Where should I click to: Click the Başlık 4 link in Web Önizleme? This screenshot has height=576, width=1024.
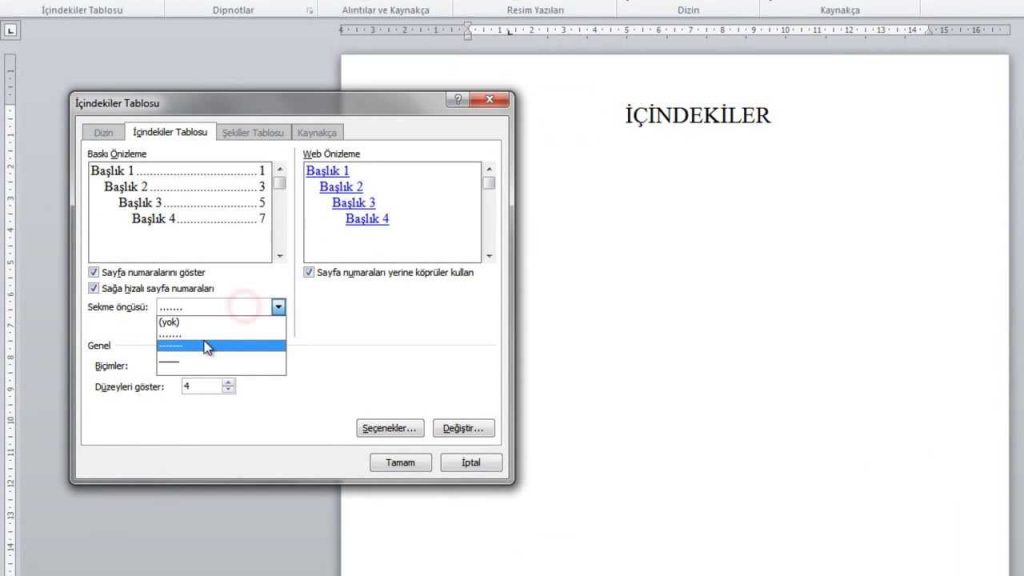[x=367, y=219]
